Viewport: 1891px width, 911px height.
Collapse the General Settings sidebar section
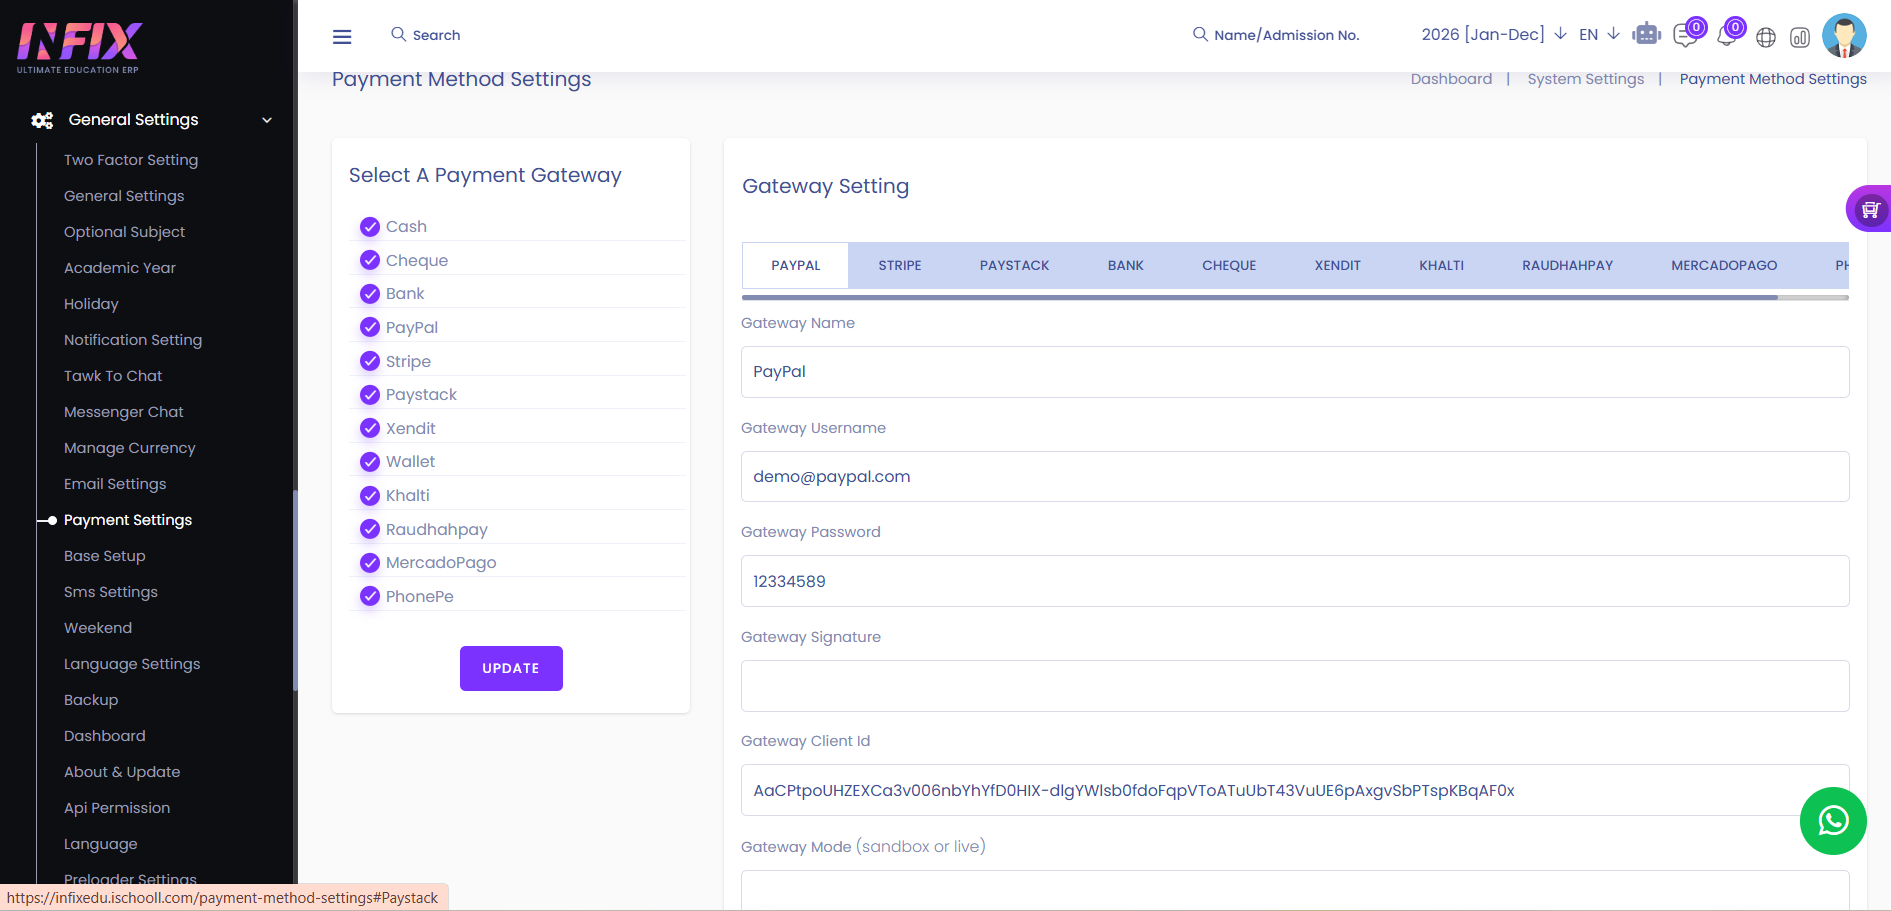click(x=267, y=120)
